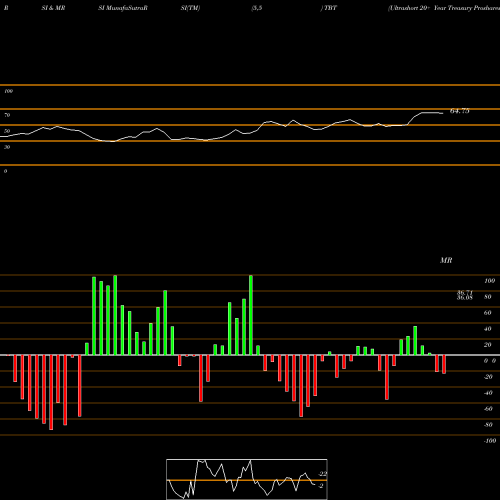The width and height of the screenshot is (500, 500).
Task: Click the -22 label in mini chart
Action: (322, 474)
